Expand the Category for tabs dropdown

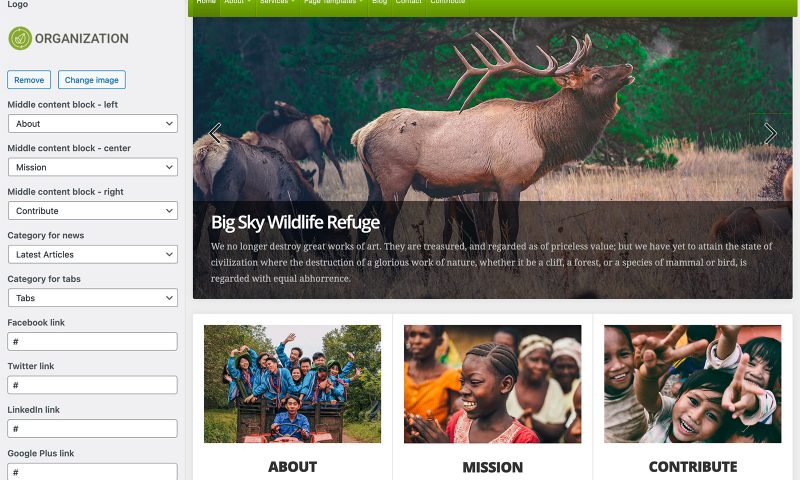point(93,298)
